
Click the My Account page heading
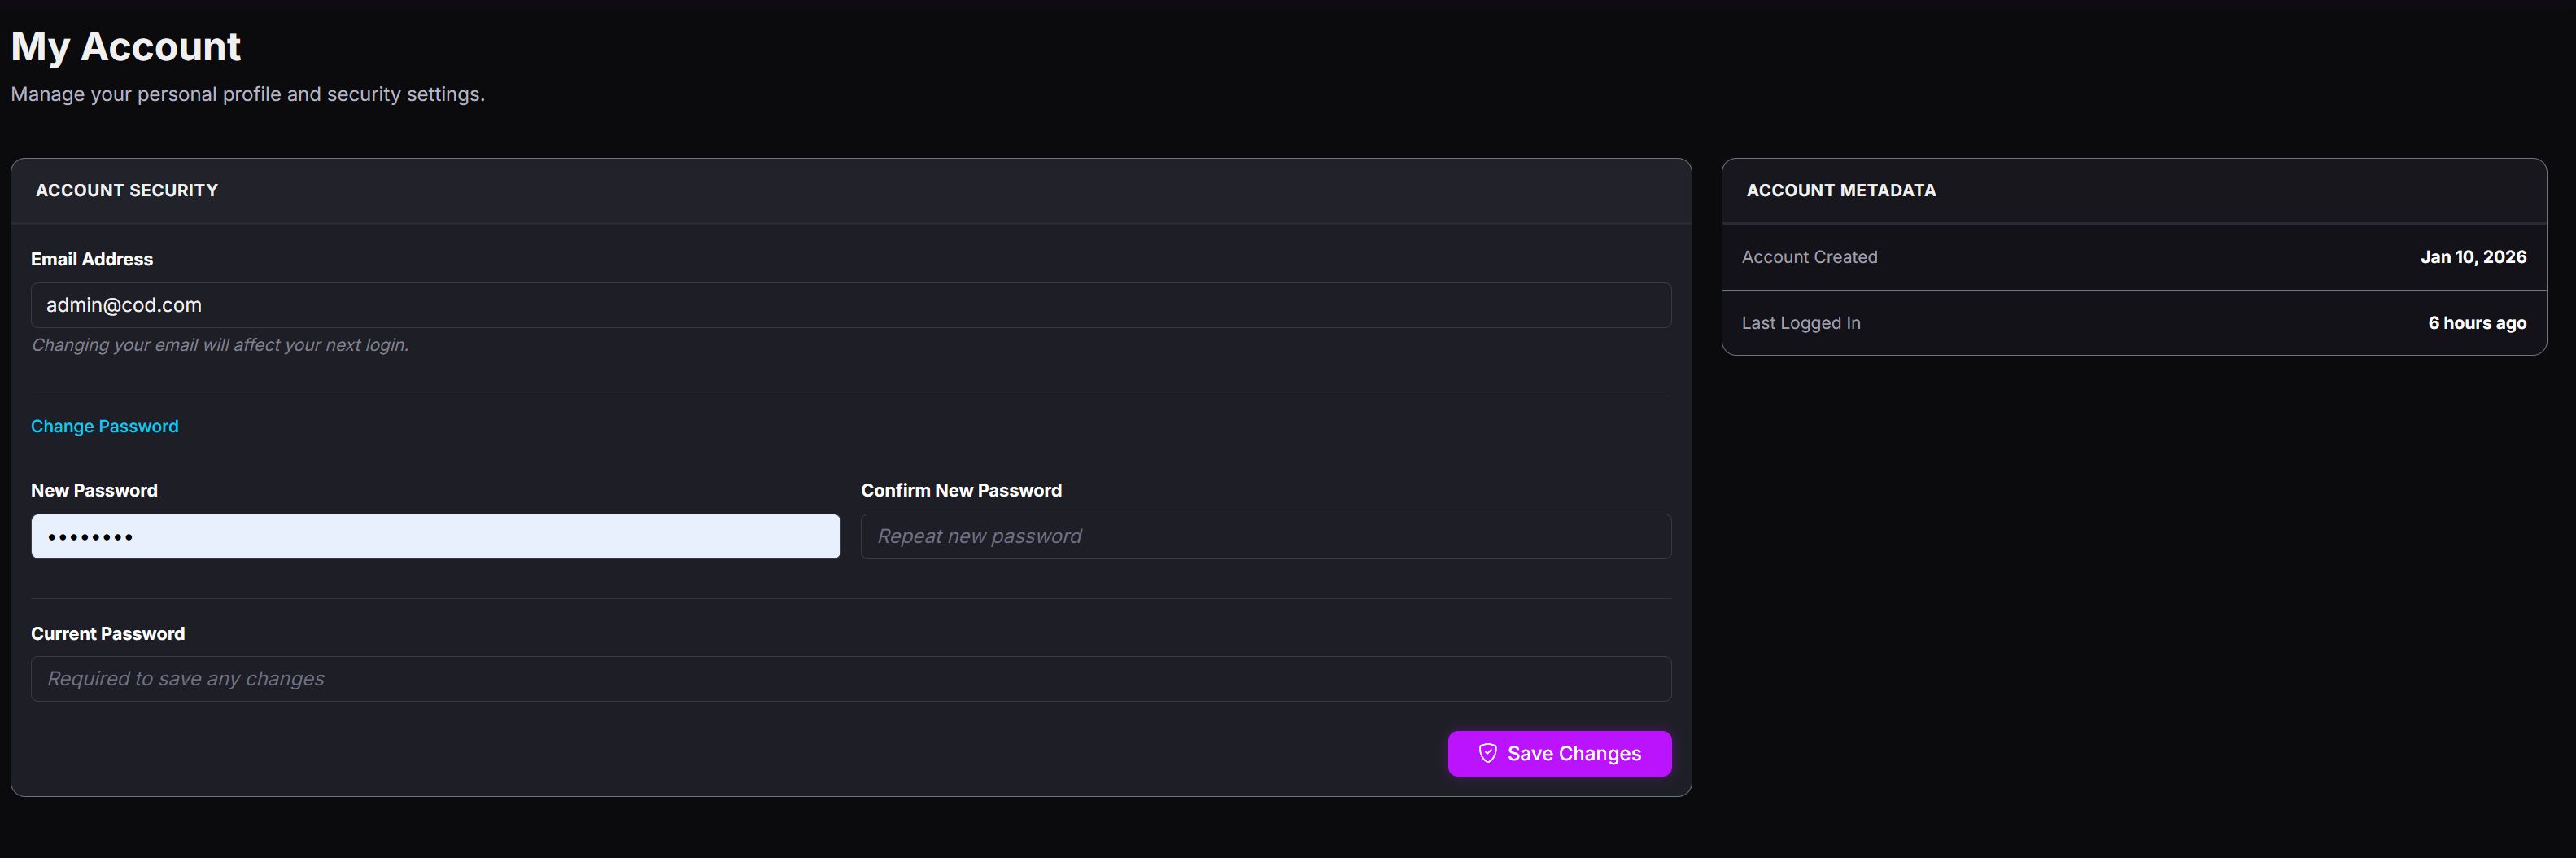click(126, 47)
